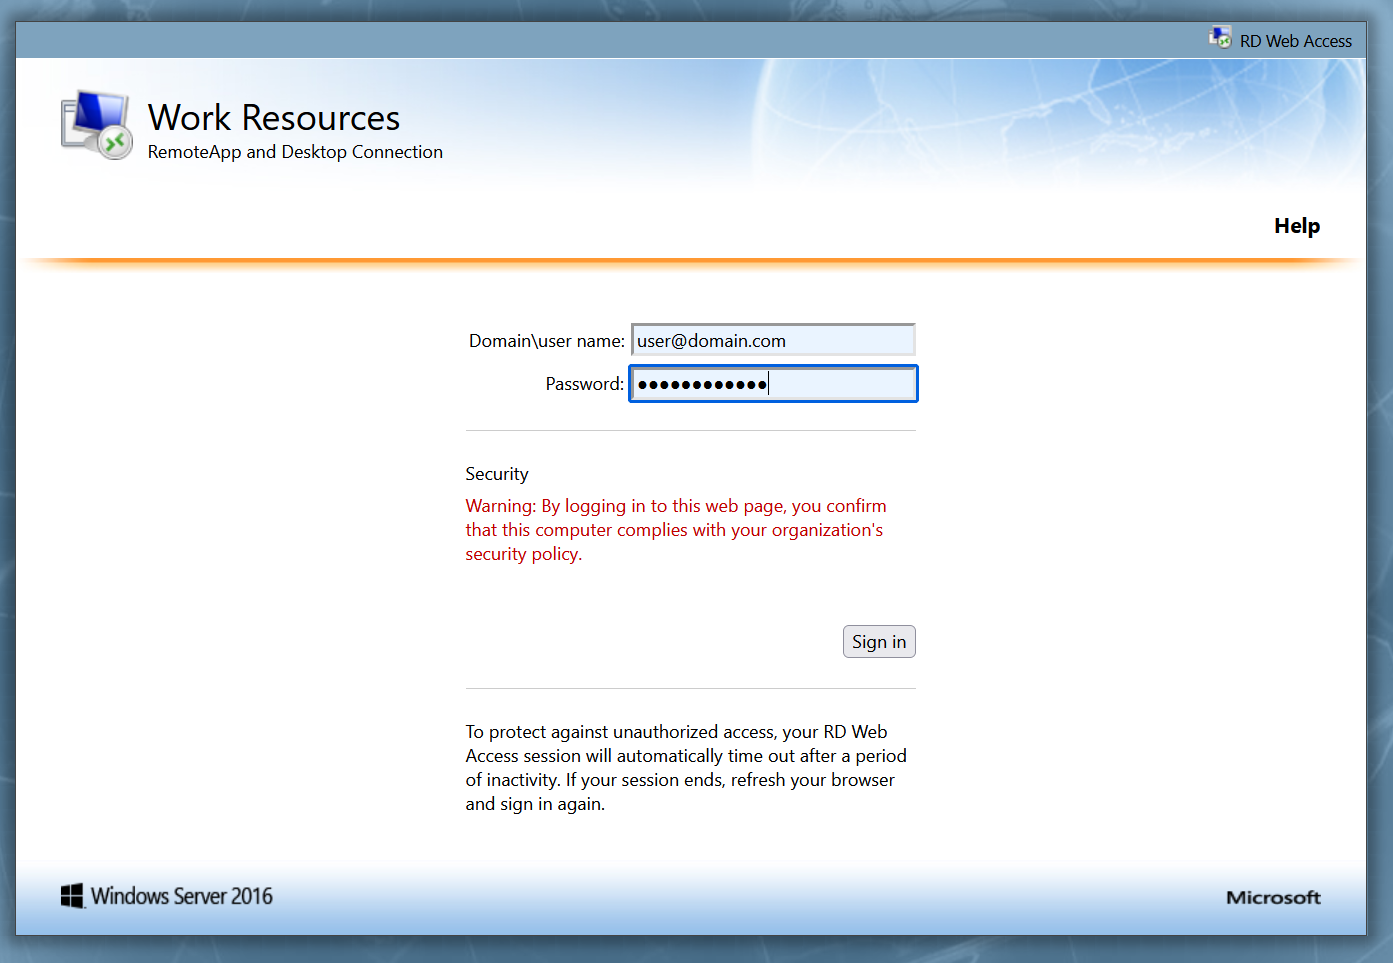The height and width of the screenshot is (963, 1393).
Task: Click the Work Resources computer icon
Action: (x=95, y=123)
